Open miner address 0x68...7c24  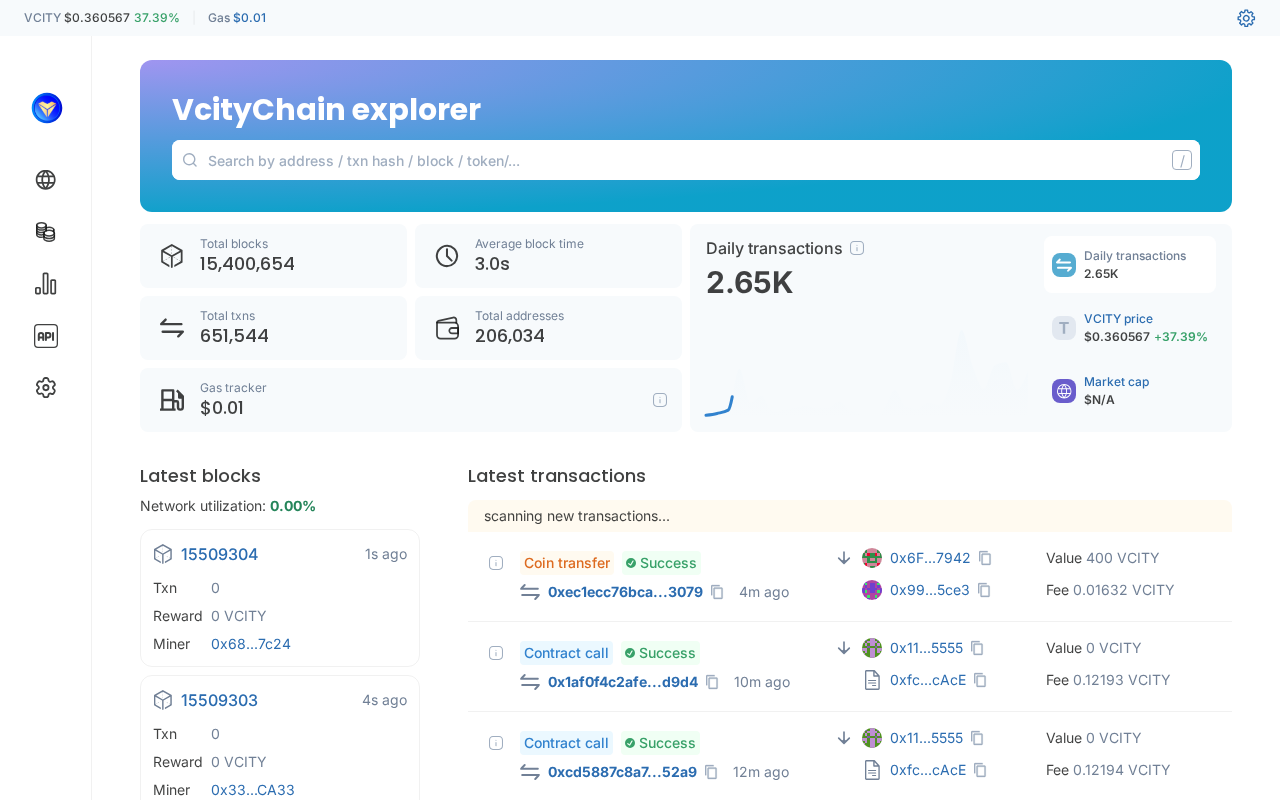(x=251, y=644)
